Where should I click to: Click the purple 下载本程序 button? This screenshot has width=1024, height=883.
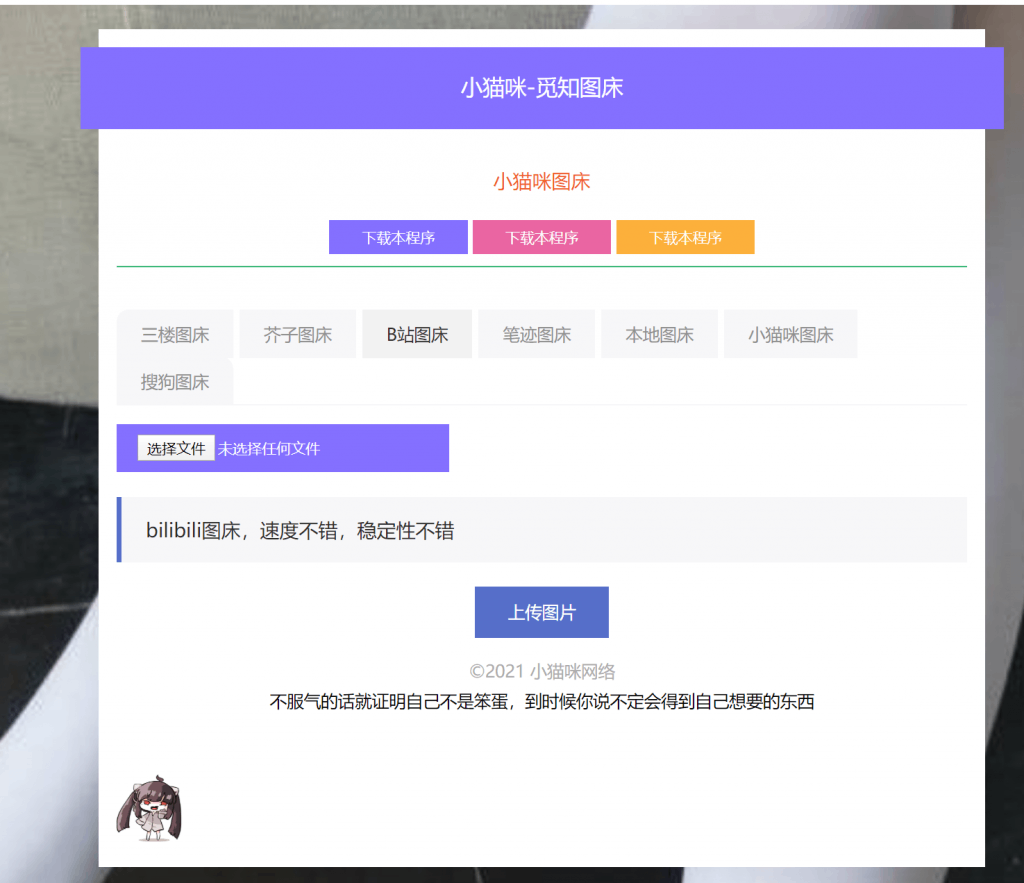point(398,237)
